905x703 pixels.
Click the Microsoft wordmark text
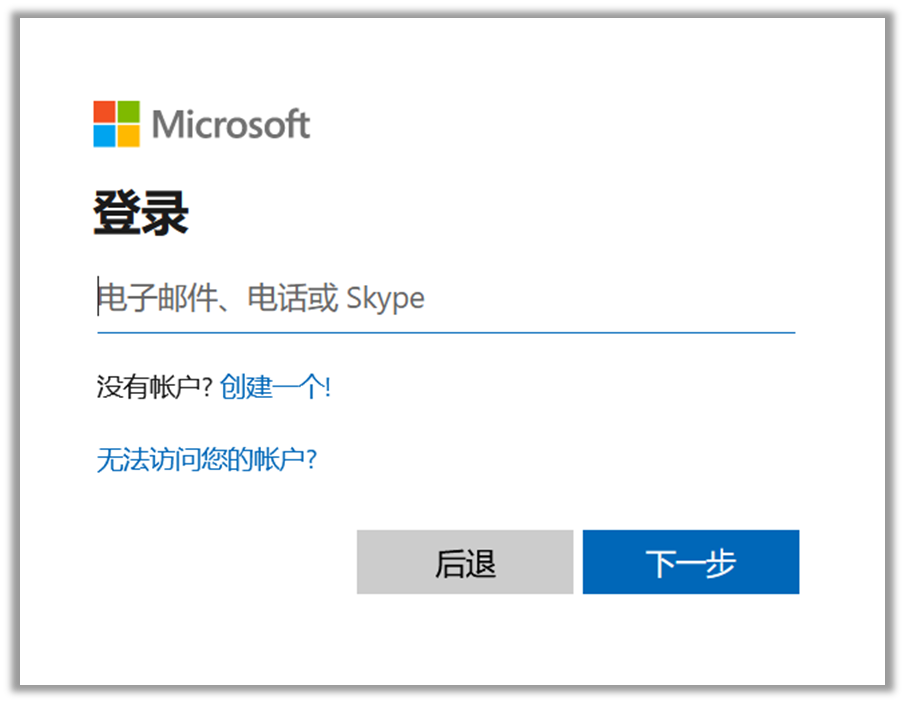[x=231, y=125]
